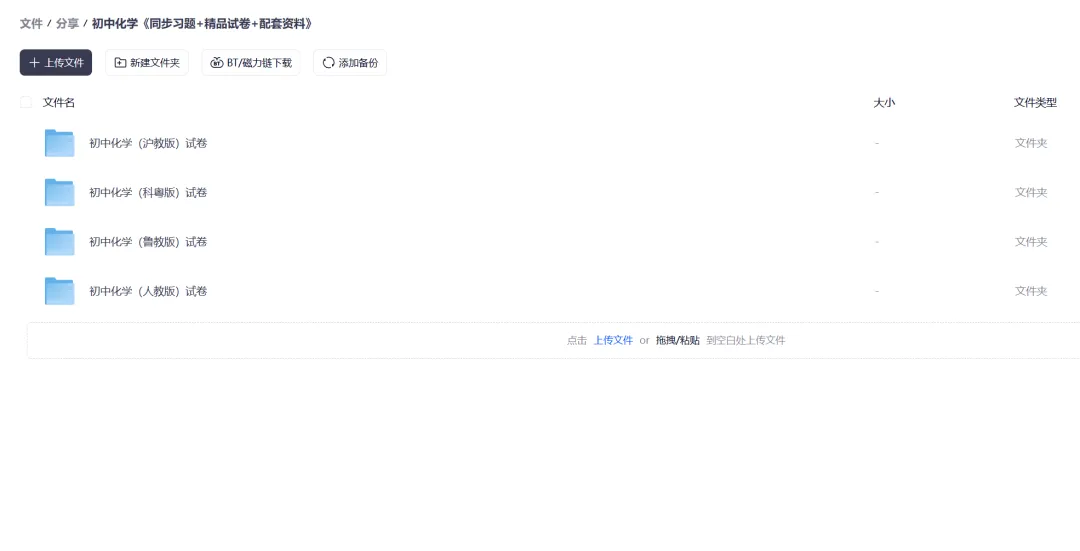Screen dimensions: 1080x551
Task: Click the BT/磁力链下载 robot icon
Action: (x=216, y=63)
